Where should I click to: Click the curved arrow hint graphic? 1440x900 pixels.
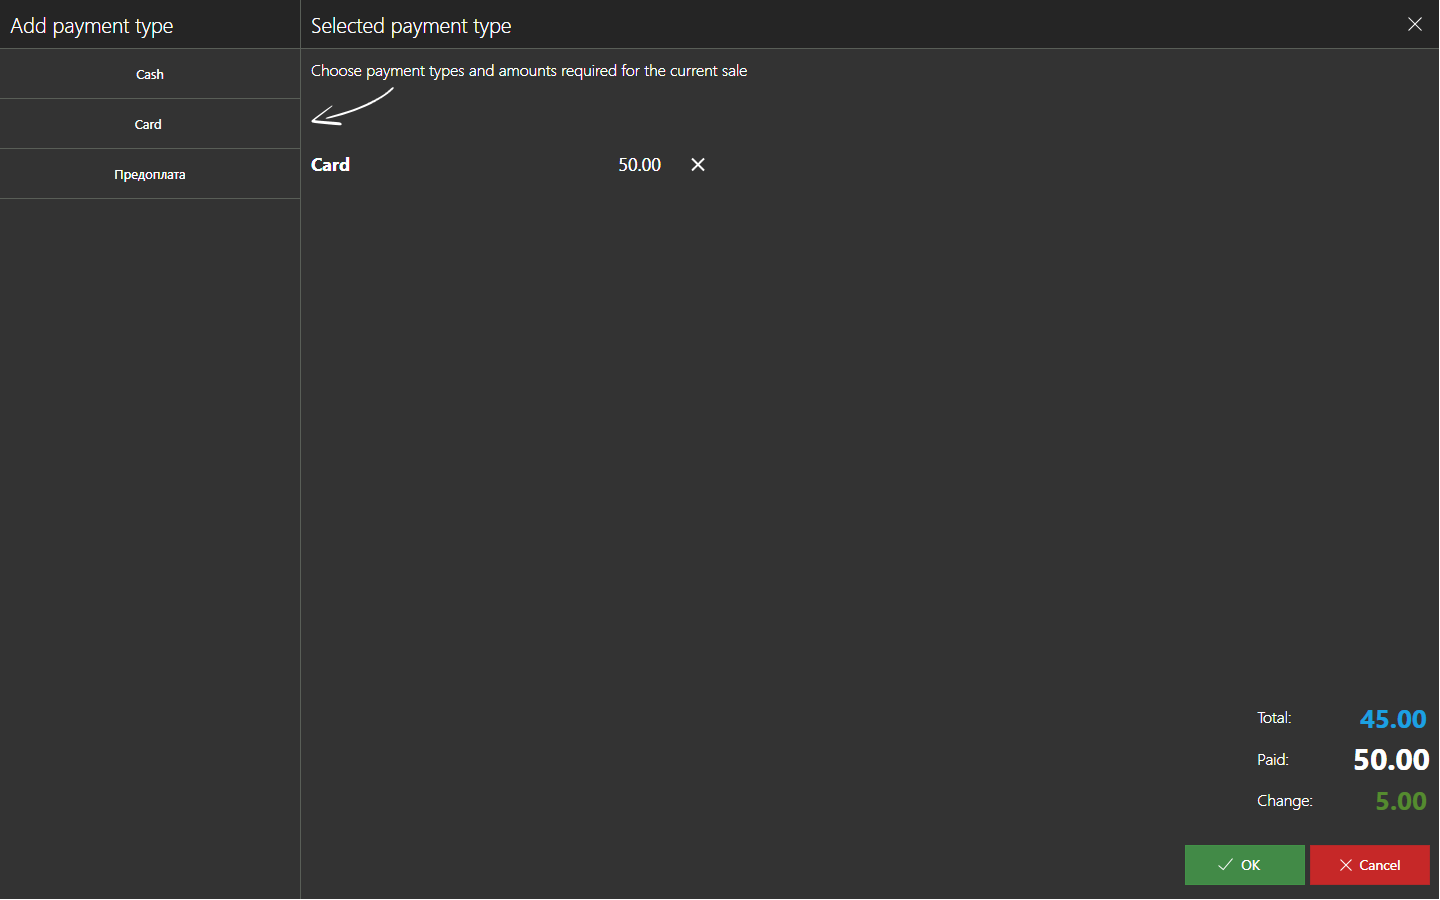point(352,107)
